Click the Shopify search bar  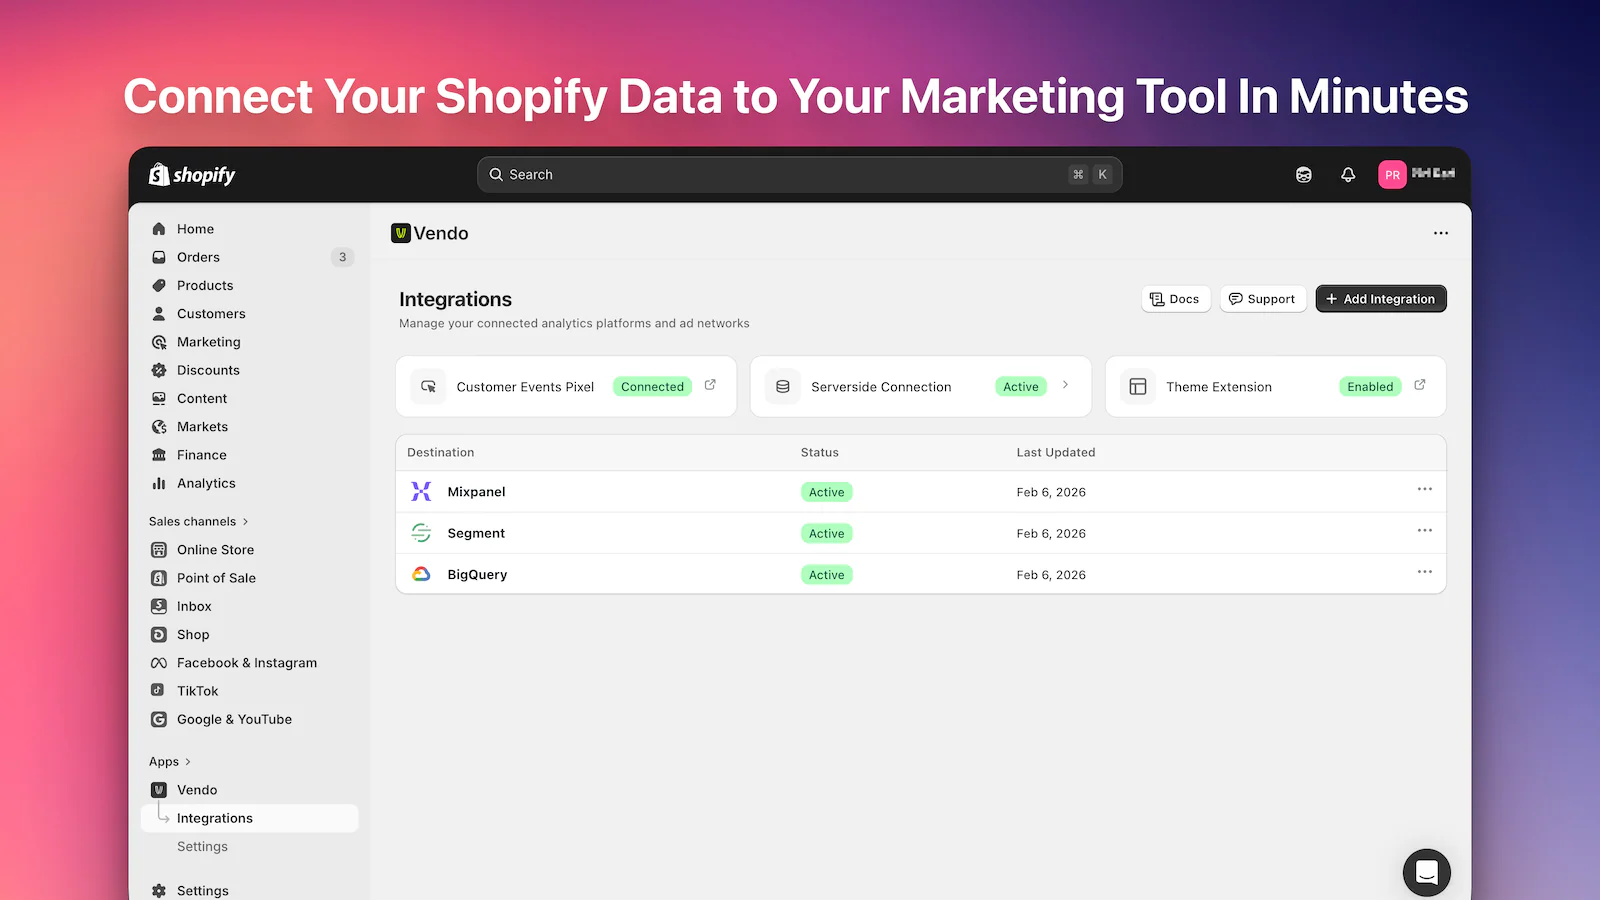click(798, 174)
